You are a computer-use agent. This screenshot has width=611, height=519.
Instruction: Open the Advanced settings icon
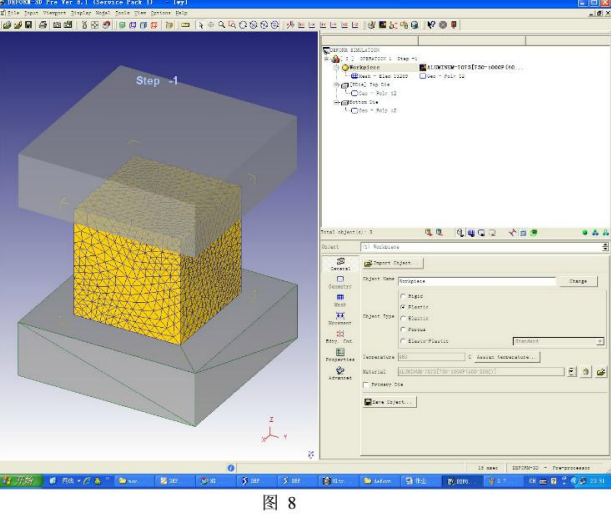coord(340,373)
